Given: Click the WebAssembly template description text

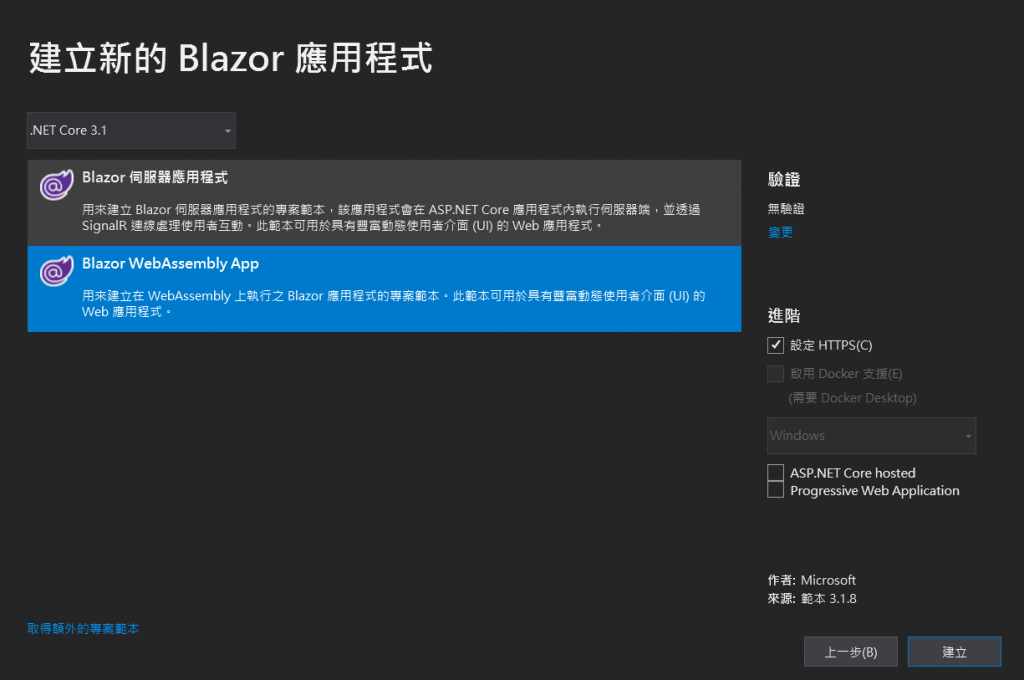Looking at the screenshot, I should pyautogui.click(x=393, y=304).
